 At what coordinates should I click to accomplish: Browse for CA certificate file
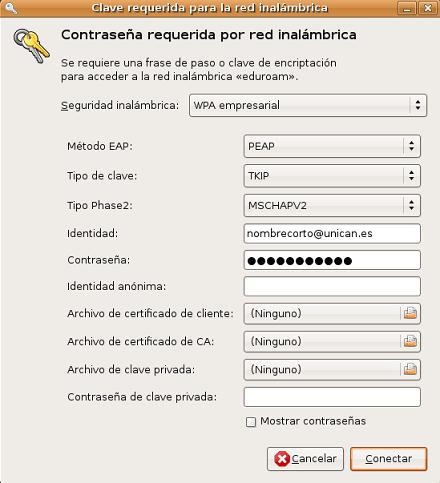tap(410, 341)
